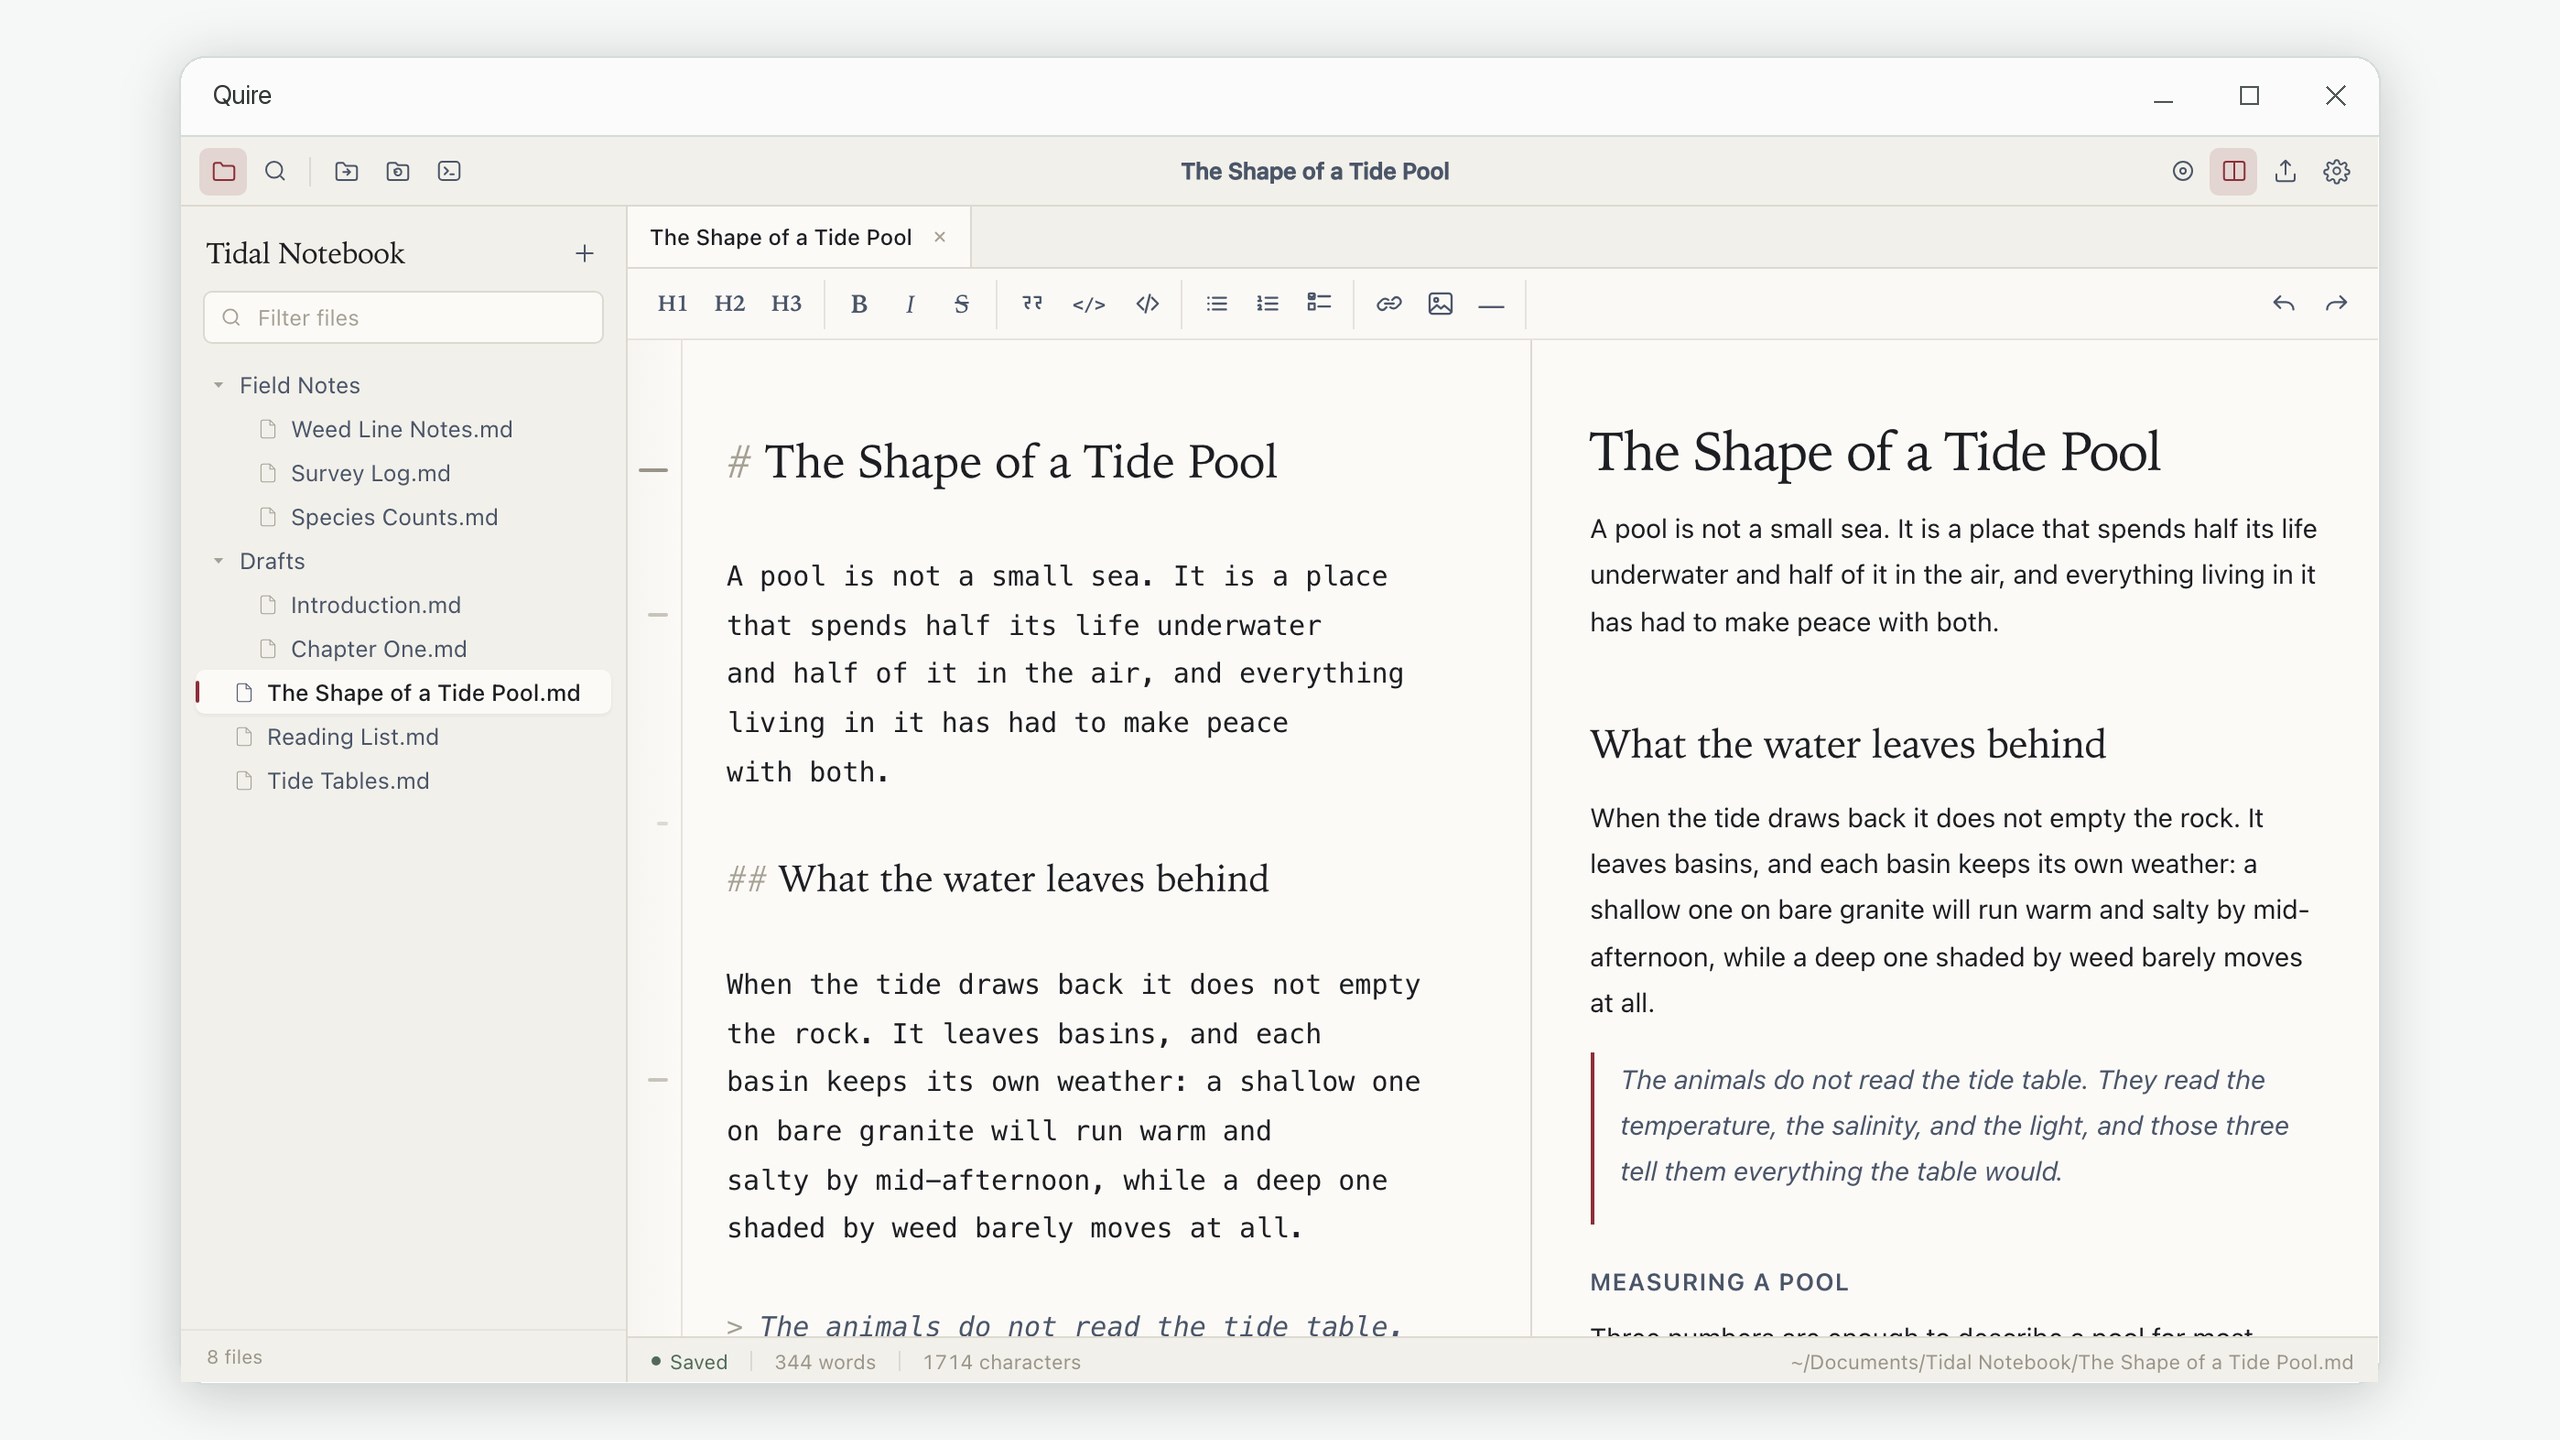
Task: Insert an image
Action: tap(1440, 304)
